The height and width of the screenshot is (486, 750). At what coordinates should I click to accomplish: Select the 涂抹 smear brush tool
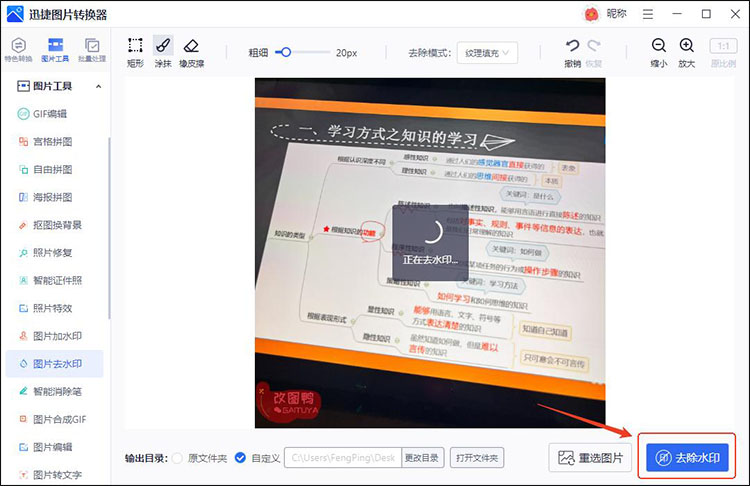[x=163, y=50]
